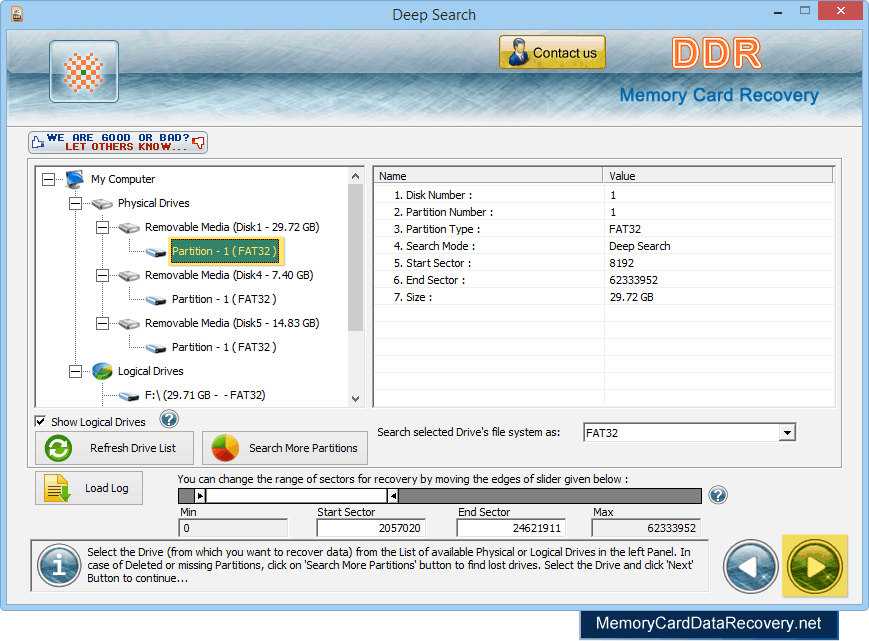Click the Start Sector input field

[x=371, y=528]
